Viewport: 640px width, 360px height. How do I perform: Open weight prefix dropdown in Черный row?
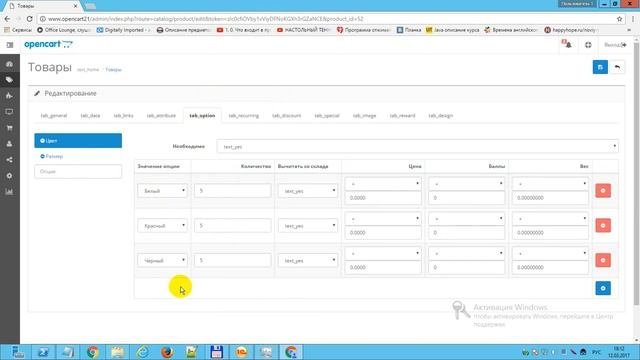[x=550, y=253]
